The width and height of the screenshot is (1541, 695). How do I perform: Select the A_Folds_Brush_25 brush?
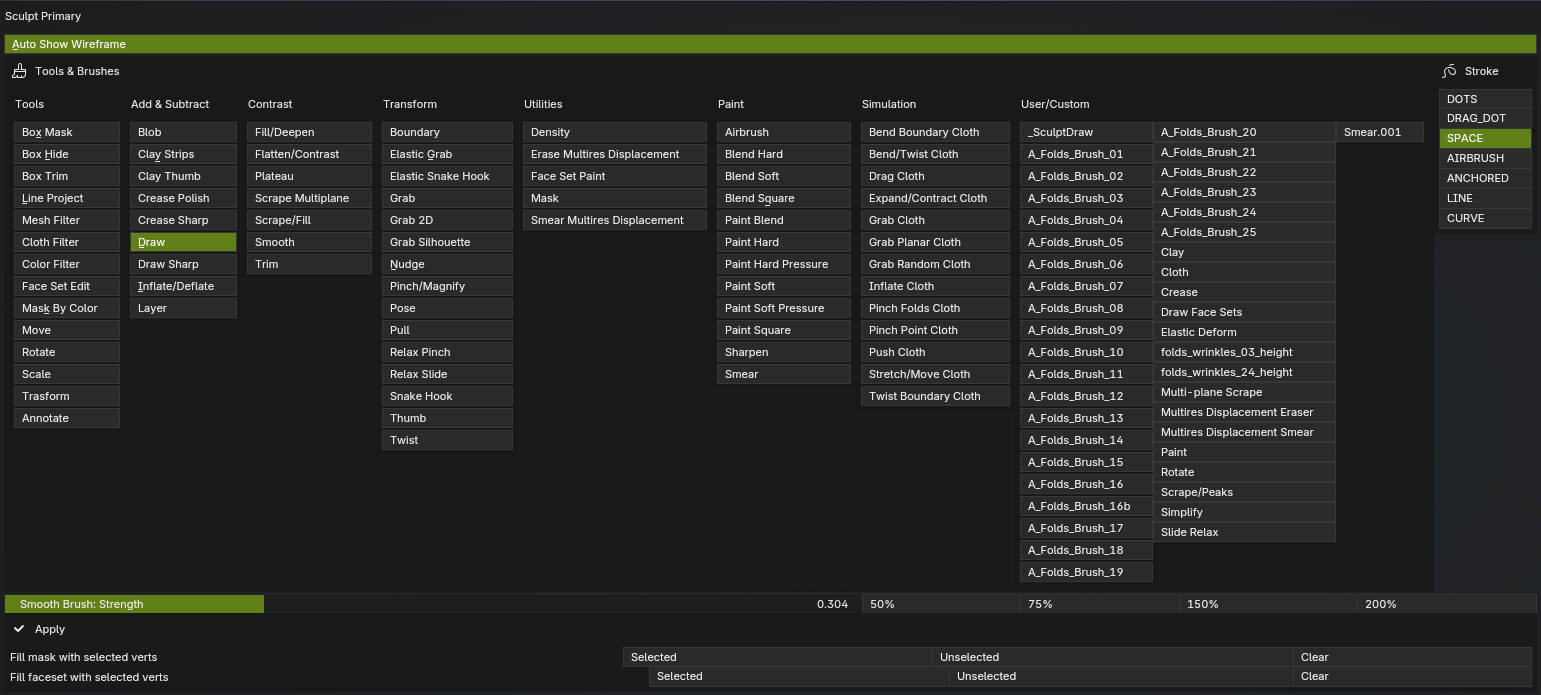point(1245,232)
